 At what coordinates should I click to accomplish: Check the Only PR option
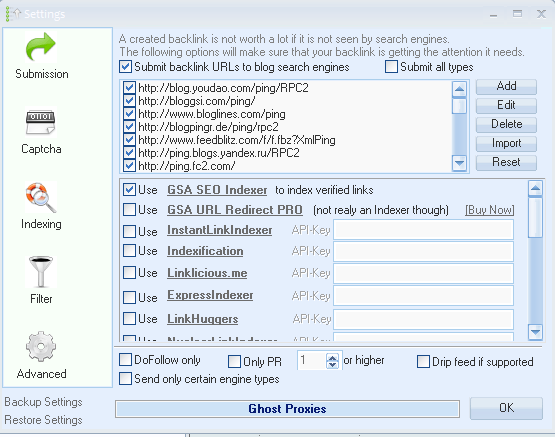pyautogui.click(x=234, y=362)
